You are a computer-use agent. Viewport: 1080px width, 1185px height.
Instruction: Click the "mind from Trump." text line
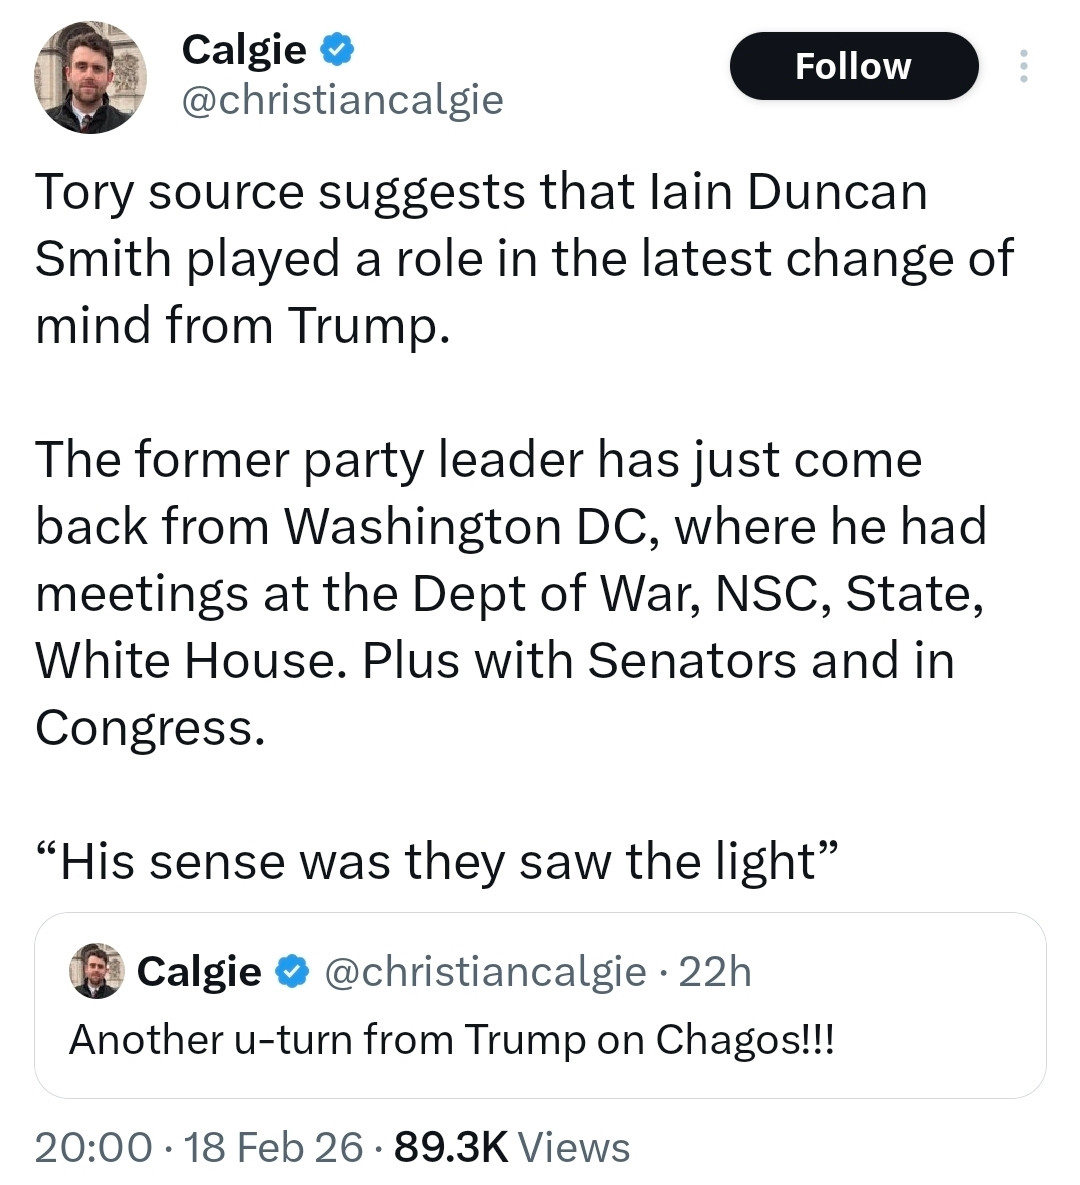(x=237, y=325)
